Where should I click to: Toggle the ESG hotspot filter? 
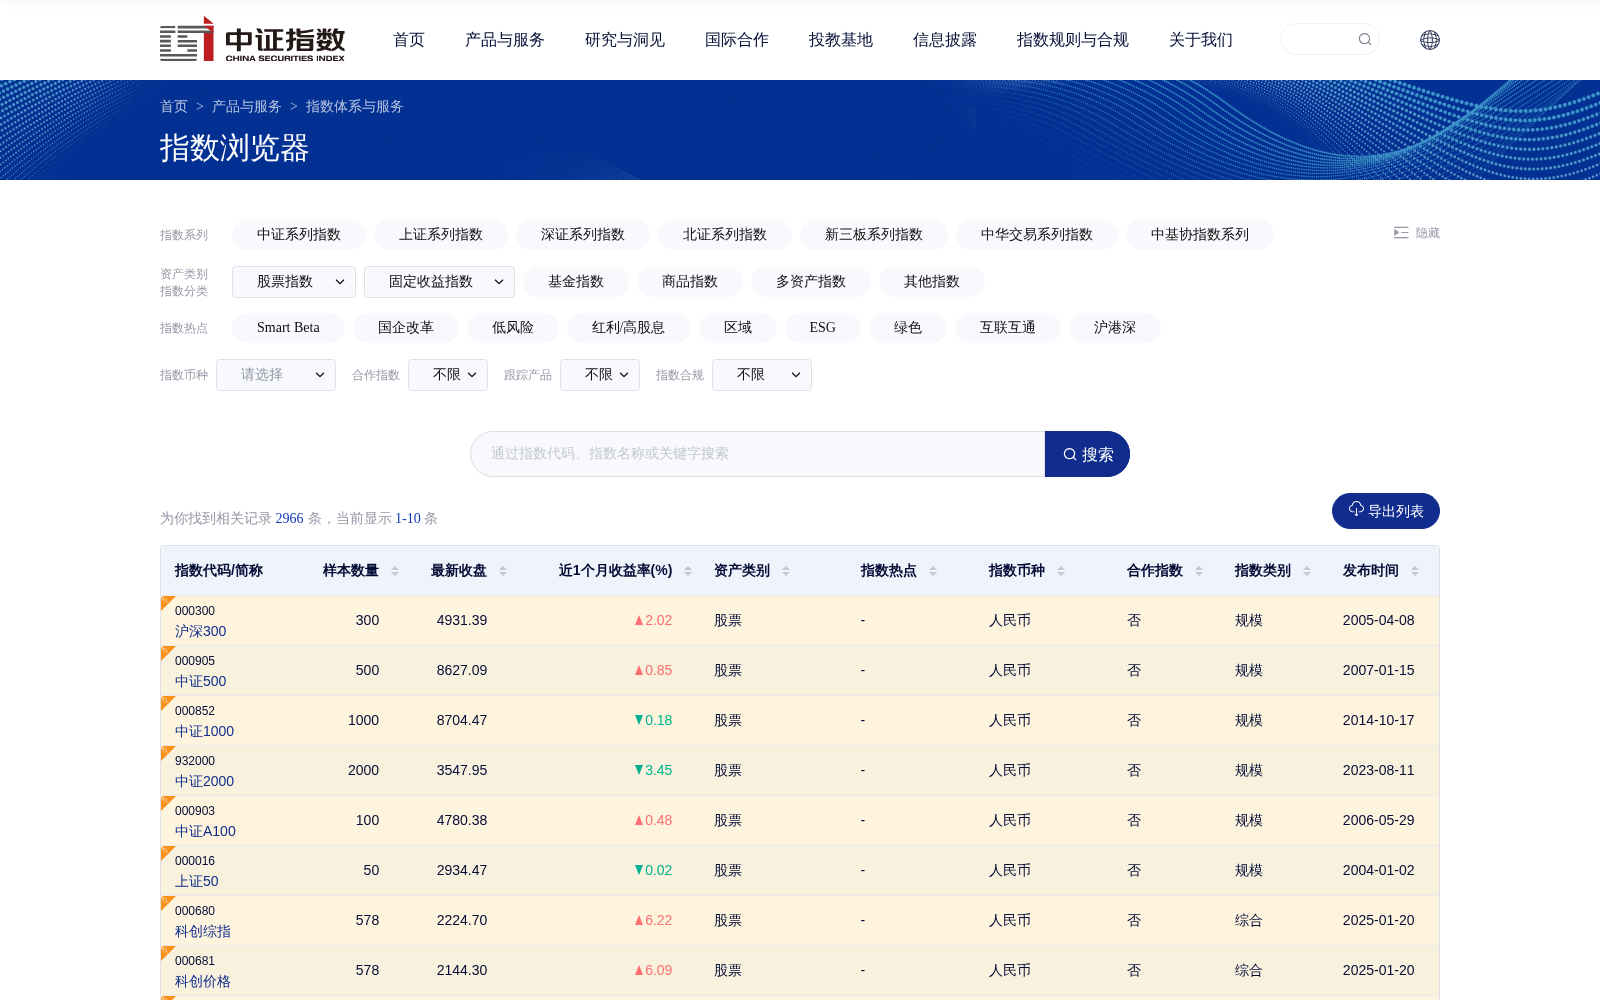(823, 328)
